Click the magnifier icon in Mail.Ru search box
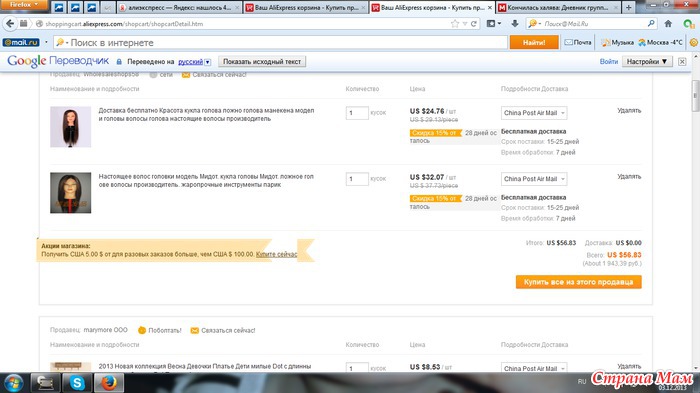700x393 pixels. pos(651,23)
